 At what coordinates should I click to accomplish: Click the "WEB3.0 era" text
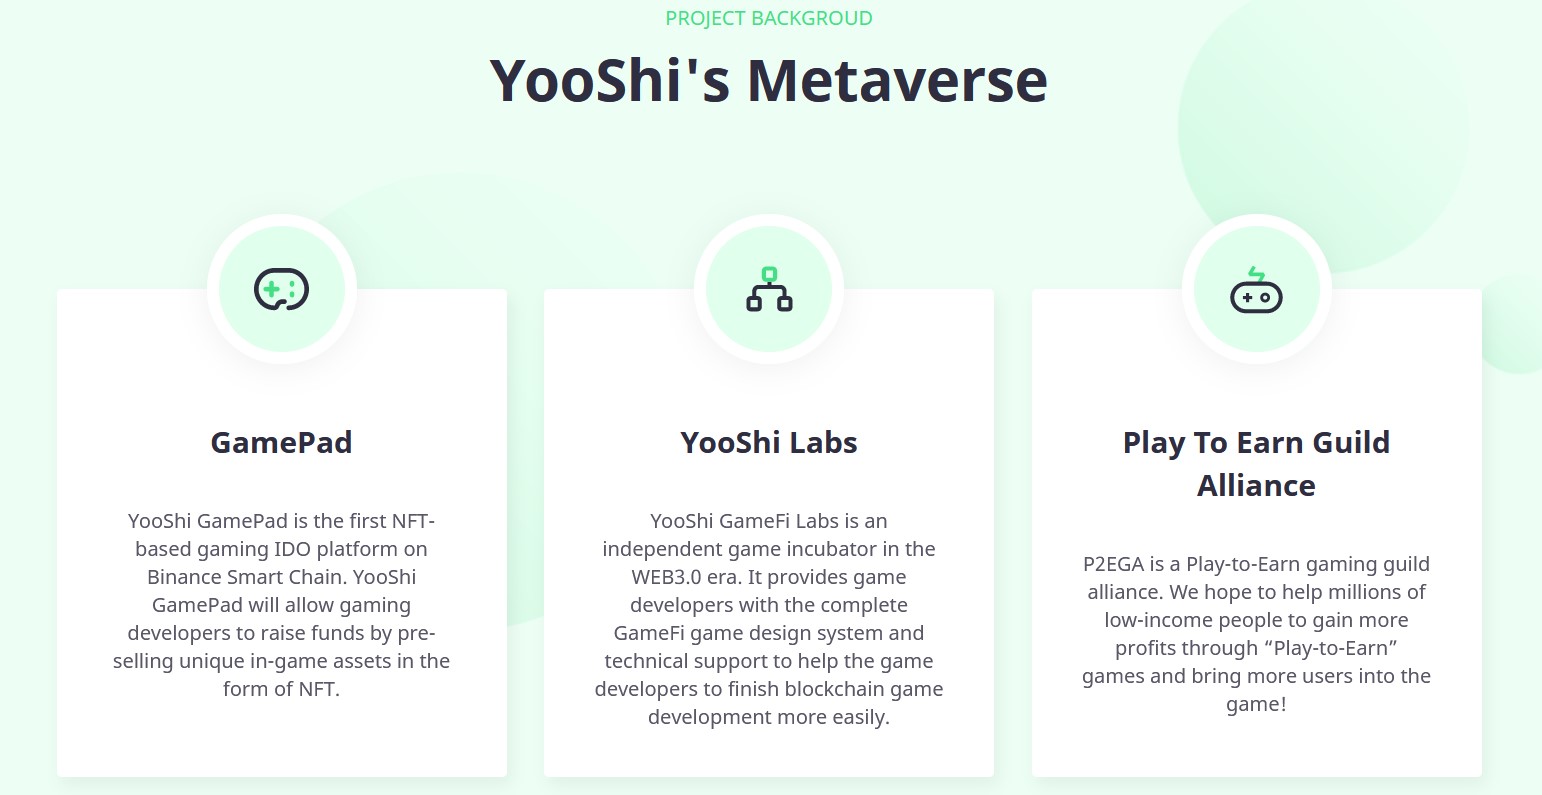(686, 577)
